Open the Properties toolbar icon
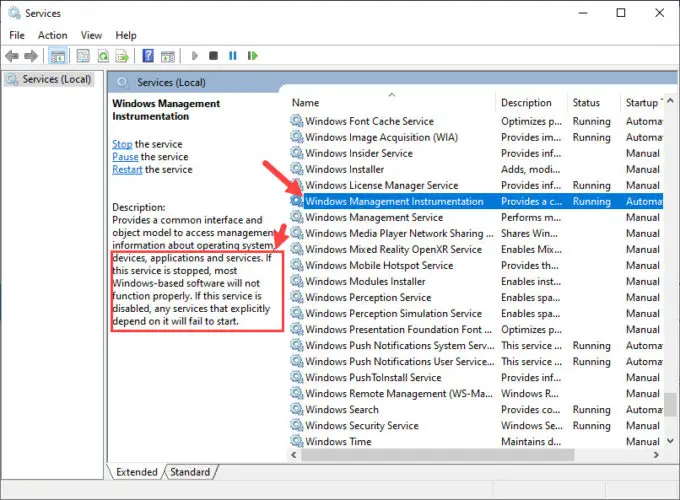Screen dimensions: 680x500 tap(83, 56)
